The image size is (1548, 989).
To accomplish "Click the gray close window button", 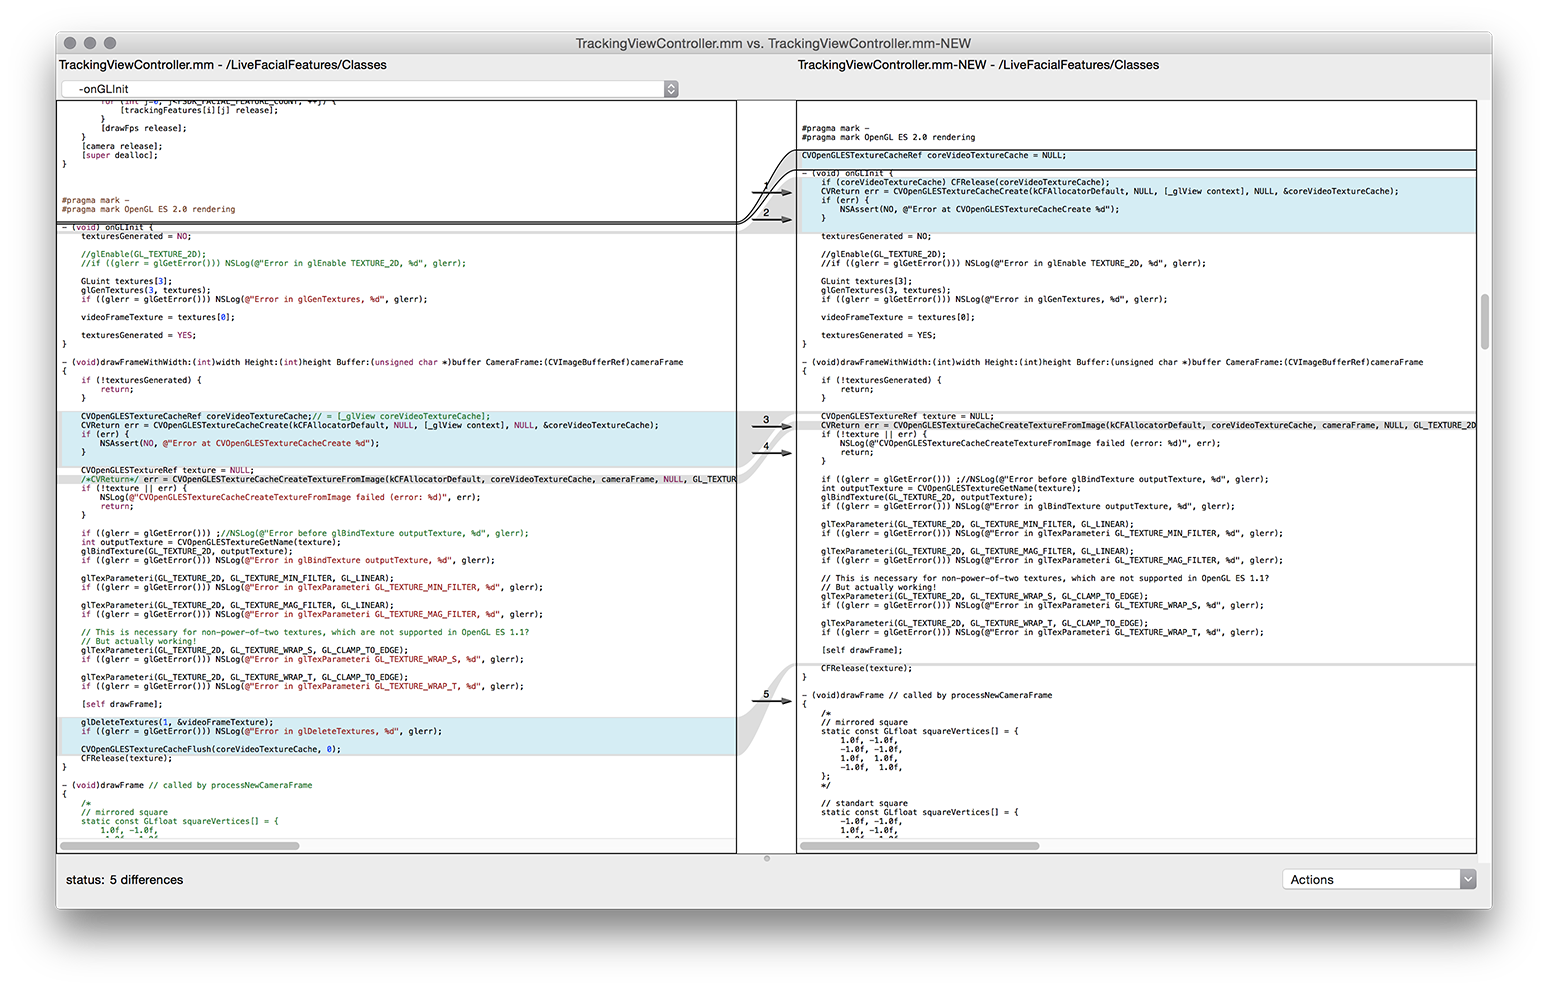I will coord(70,43).
